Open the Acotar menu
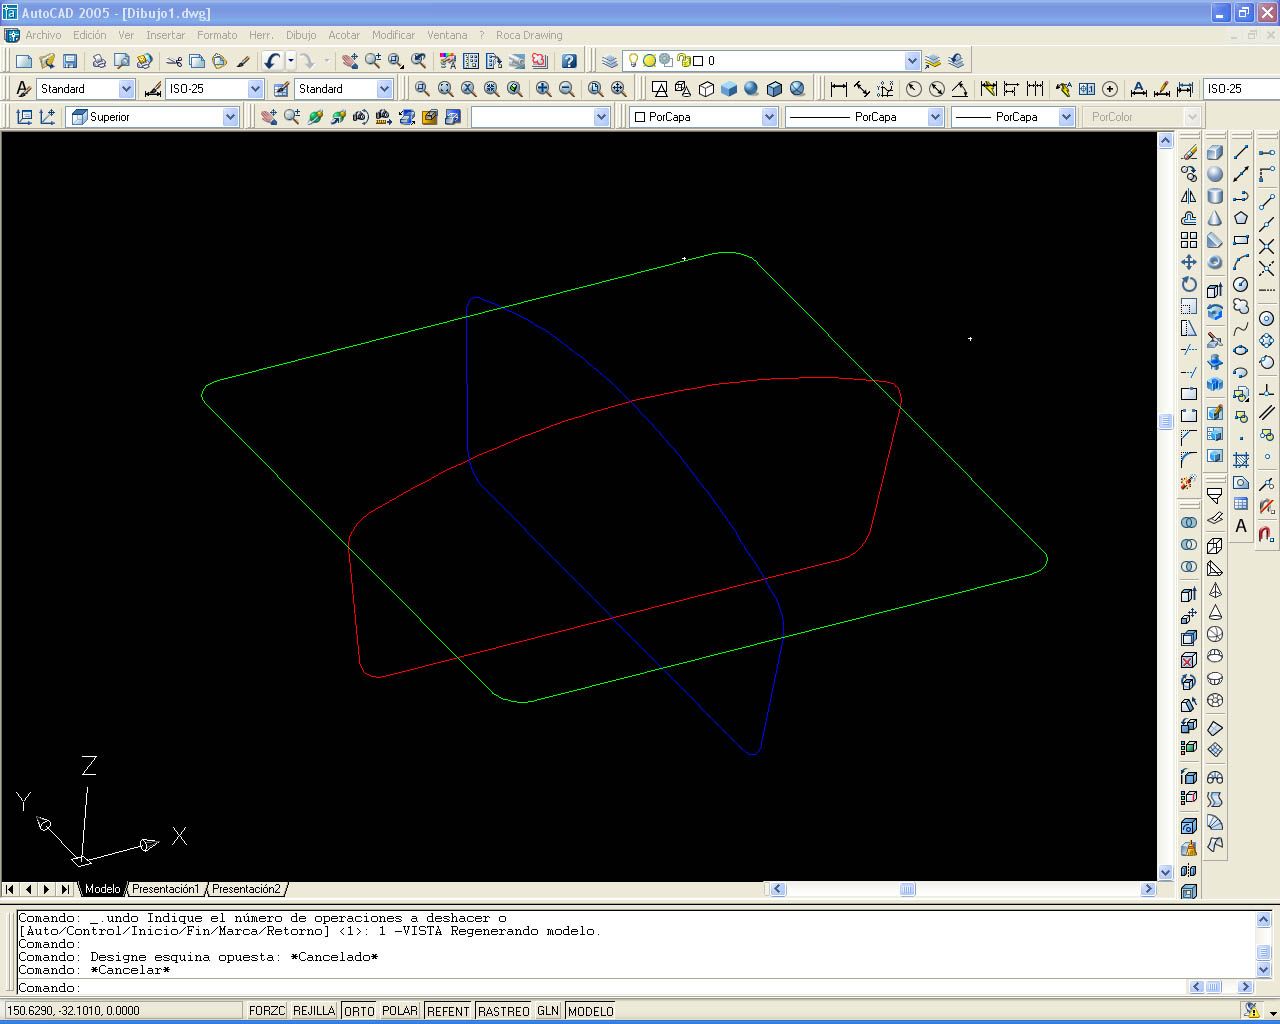 344,35
